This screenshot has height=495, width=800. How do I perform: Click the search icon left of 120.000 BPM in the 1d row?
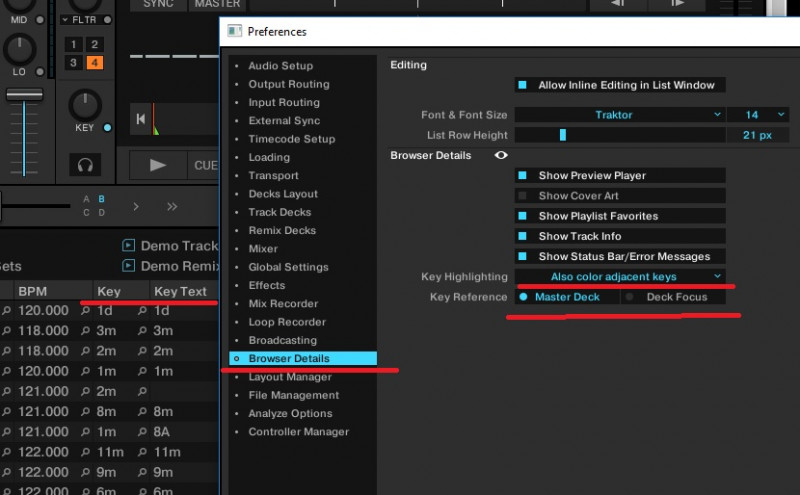7,310
